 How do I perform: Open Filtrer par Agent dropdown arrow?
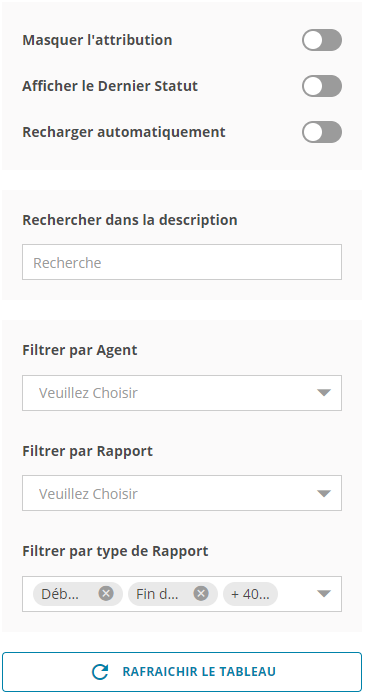(x=324, y=393)
